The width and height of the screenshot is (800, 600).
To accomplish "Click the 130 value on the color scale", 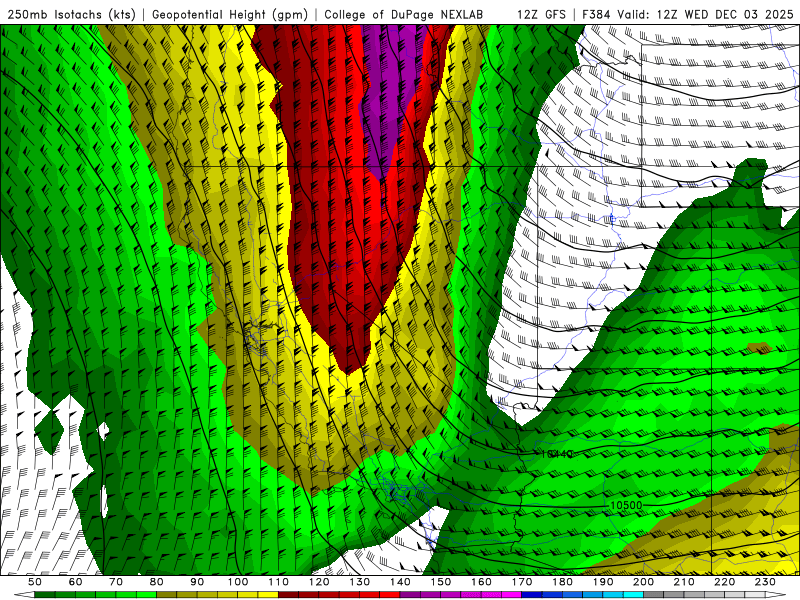I will pos(360,582).
